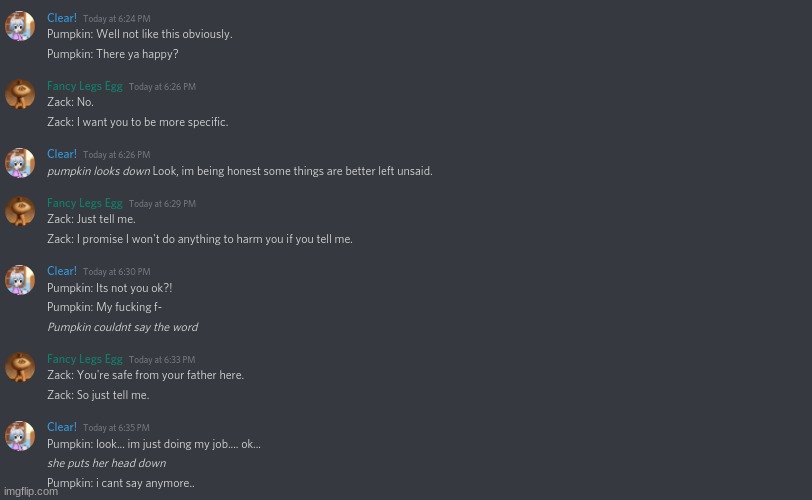Image resolution: width=812 pixels, height=500 pixels.
Task: Click the Fancy Legs Egg username at 6:33 PM
Action: pyautogui.click(x=85, y=359)
